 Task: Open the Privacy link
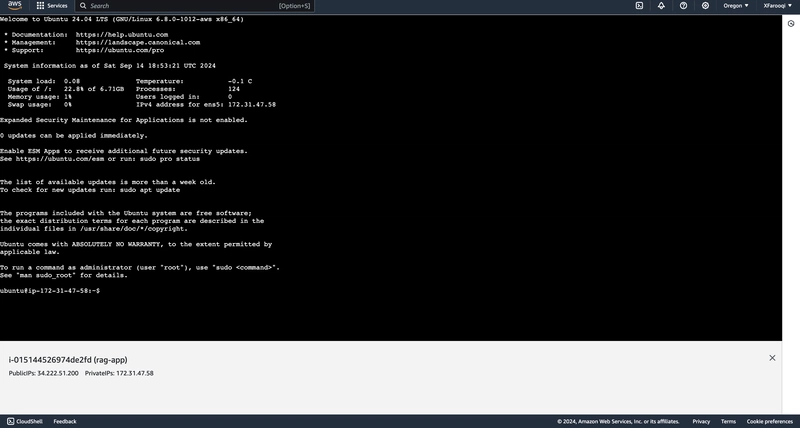tap(701, 421)
